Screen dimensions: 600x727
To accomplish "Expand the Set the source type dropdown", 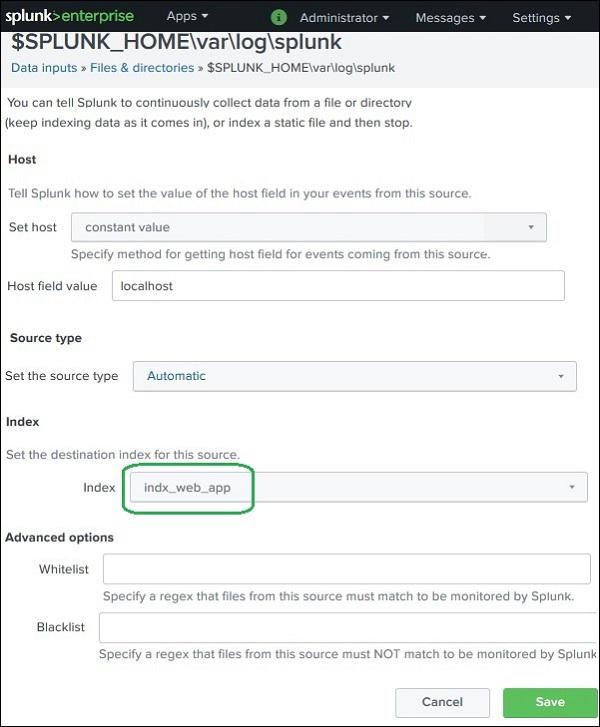I will click(x=355, y=376).
